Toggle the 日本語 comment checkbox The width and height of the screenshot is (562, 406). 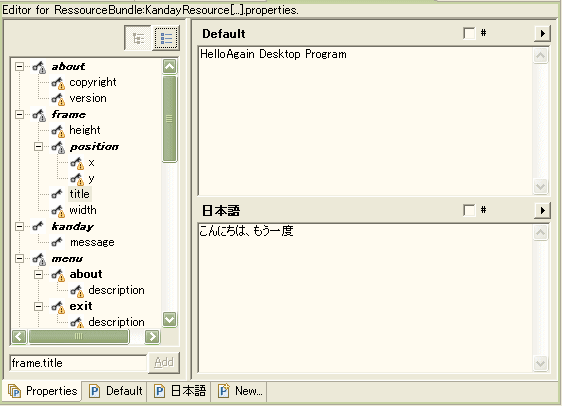coord(469,210)
